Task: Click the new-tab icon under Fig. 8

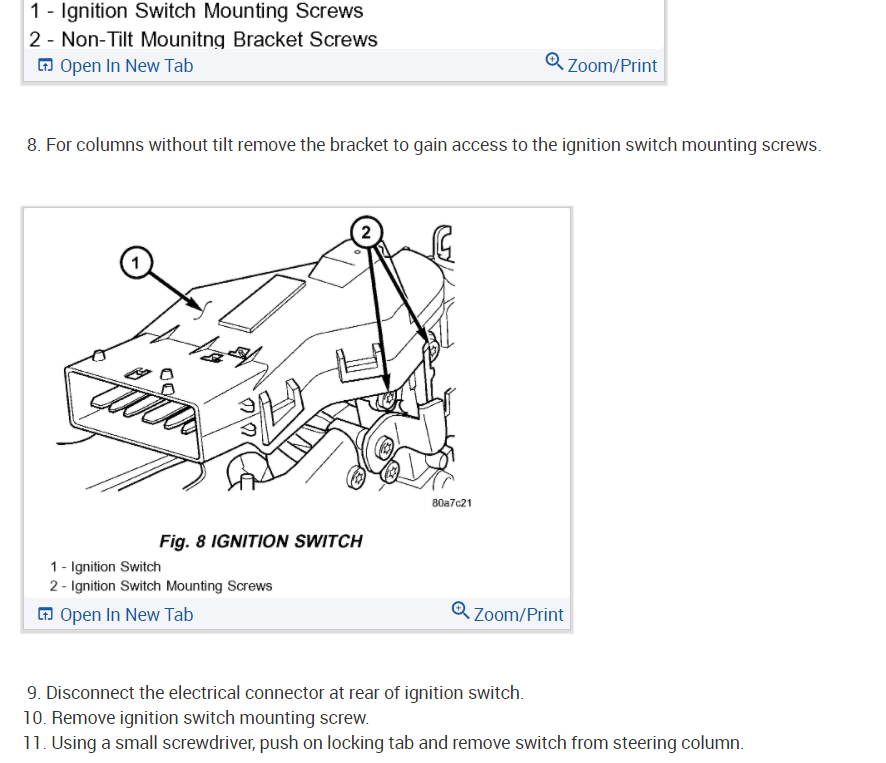Action: (x=45, y=614)
